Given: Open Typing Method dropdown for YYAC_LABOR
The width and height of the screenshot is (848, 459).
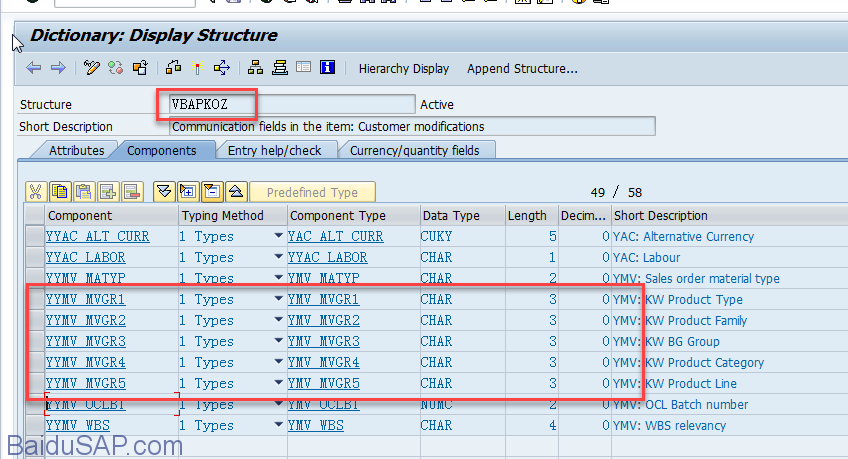Looking at the screenshot, I should pyautogui.click(x=278, y=257).
